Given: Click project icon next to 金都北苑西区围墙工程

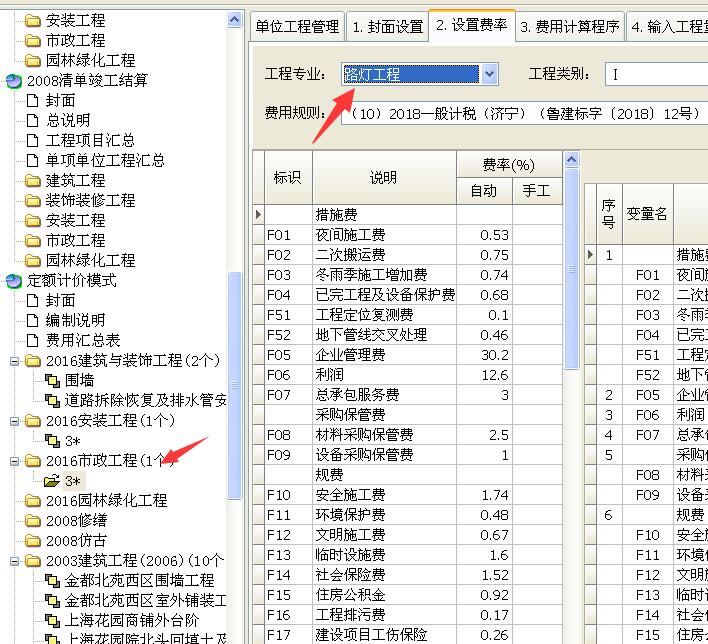Looking at the screenshot, I should click(52, 580).
